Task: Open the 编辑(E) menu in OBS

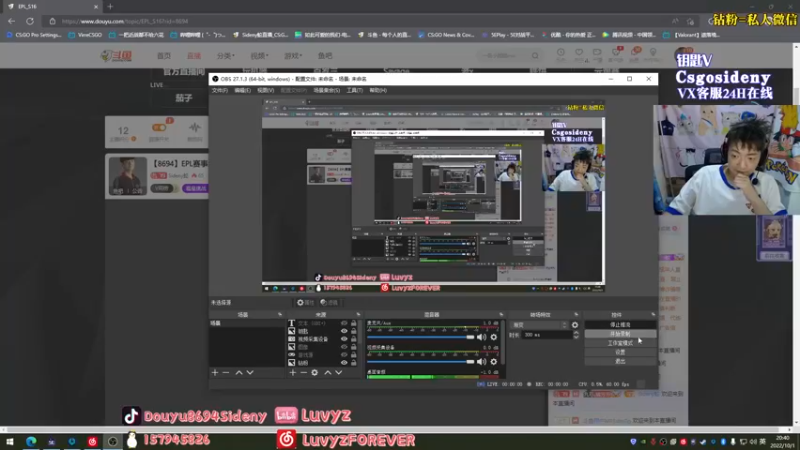Action: pyautogui.click(x=242, y=90)
